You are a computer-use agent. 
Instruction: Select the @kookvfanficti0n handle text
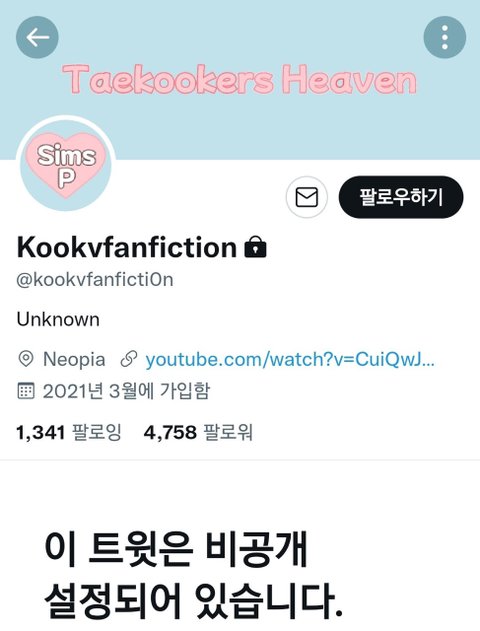tap(95, 280)
